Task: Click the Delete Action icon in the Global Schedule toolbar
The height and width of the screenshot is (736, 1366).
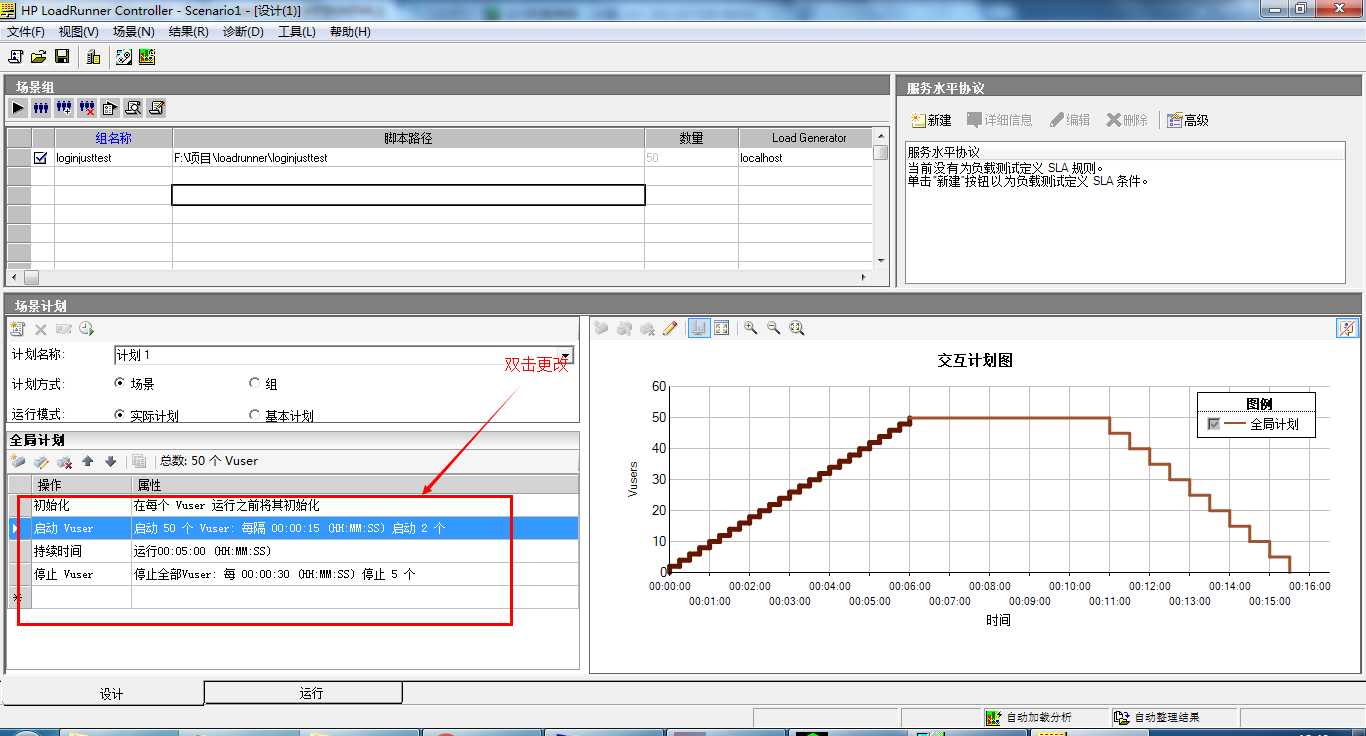Action: (64, 461)
